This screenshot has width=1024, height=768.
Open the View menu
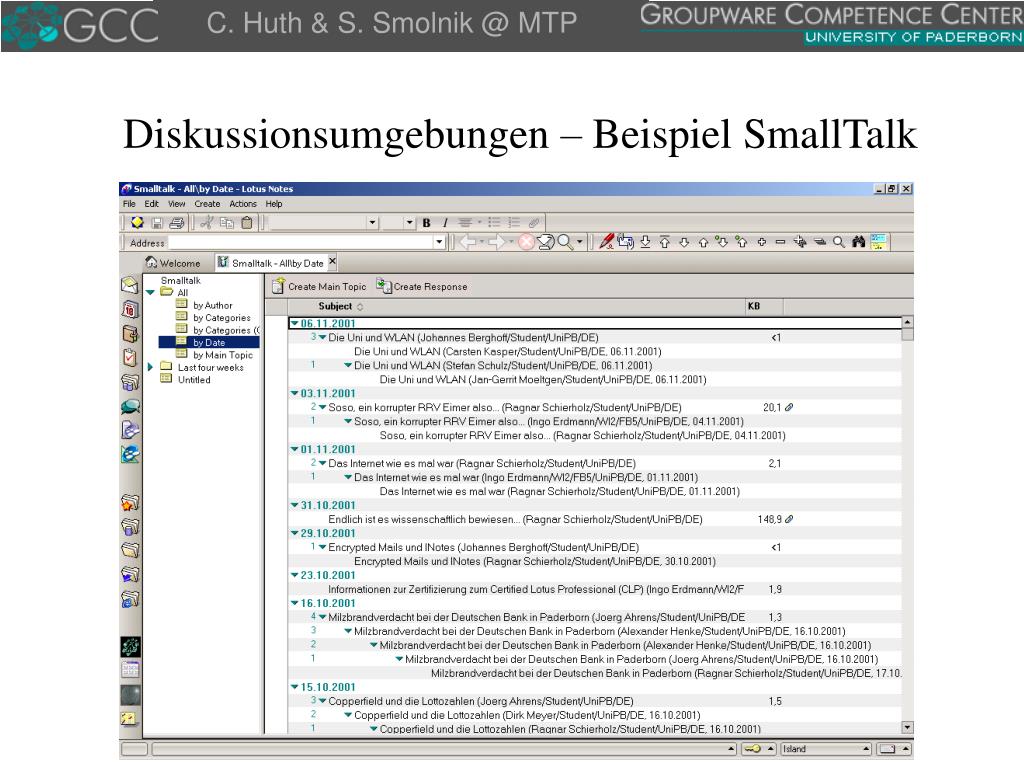pyautogui.click(x=176, y=204)
